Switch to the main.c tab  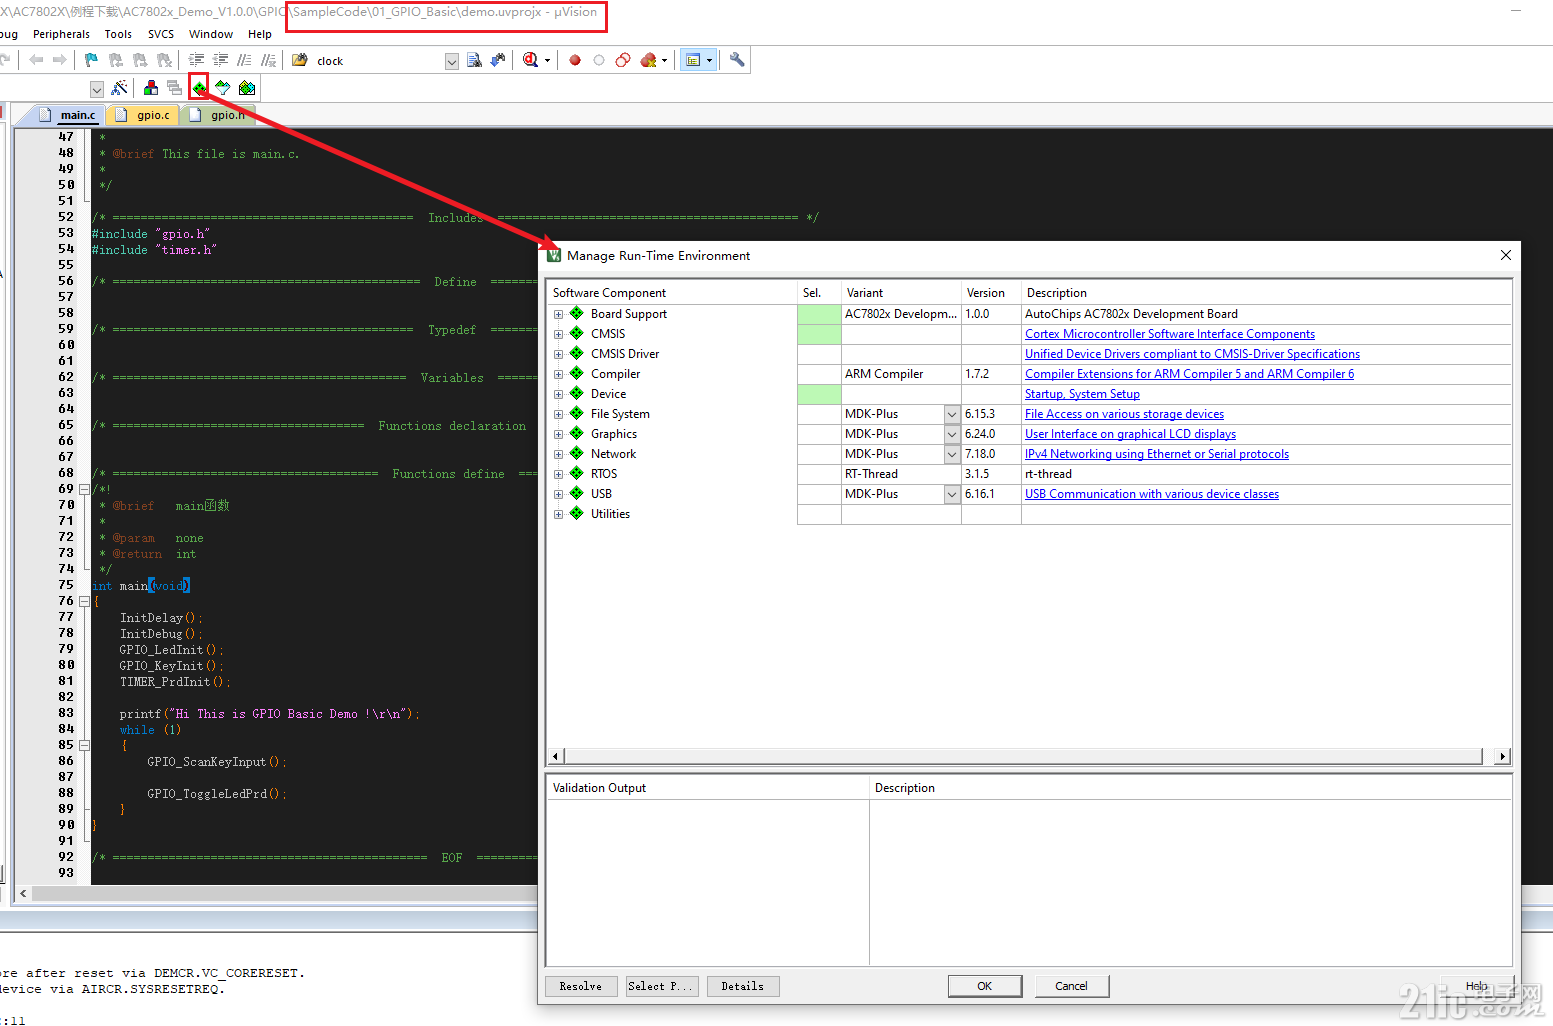[x=68, y=115]
